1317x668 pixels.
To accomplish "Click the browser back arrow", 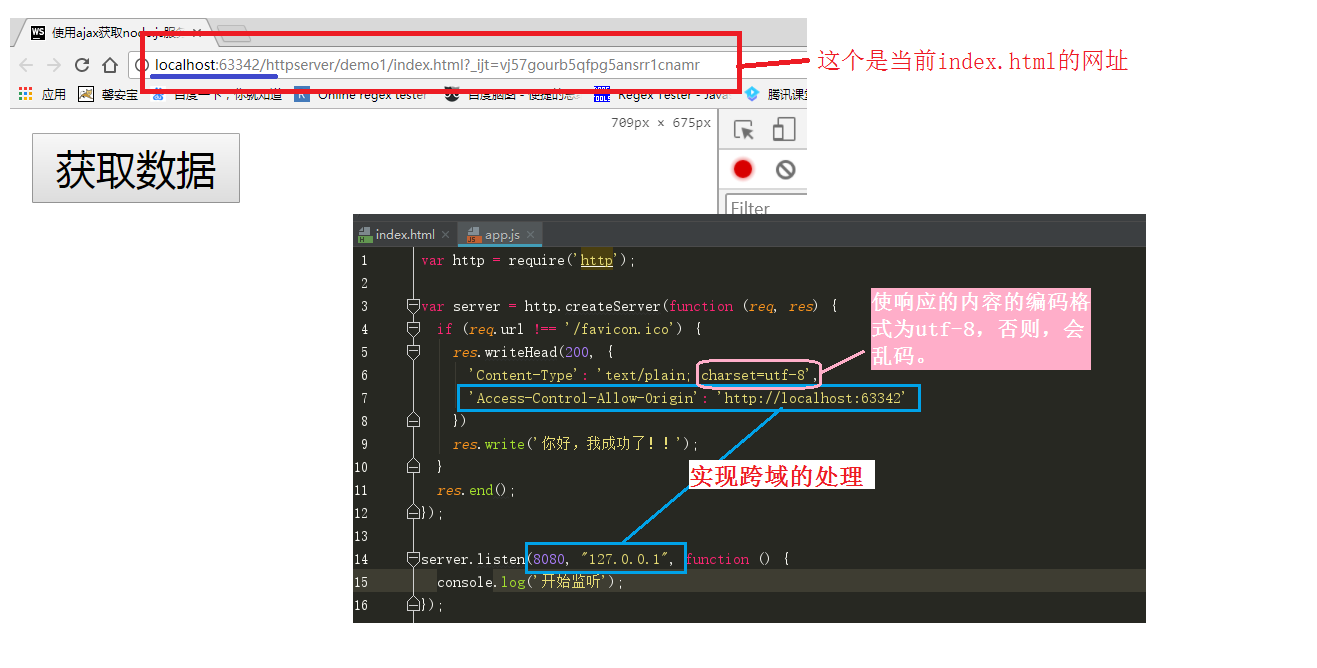I will 26,65.
